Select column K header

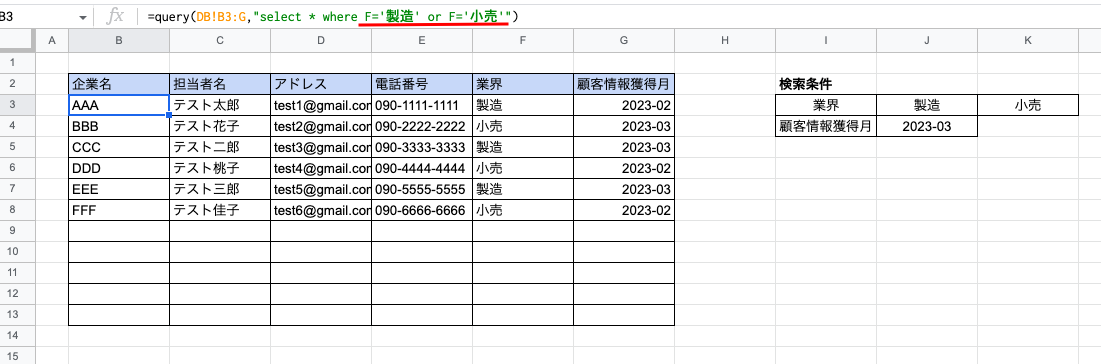(1028, 41)
